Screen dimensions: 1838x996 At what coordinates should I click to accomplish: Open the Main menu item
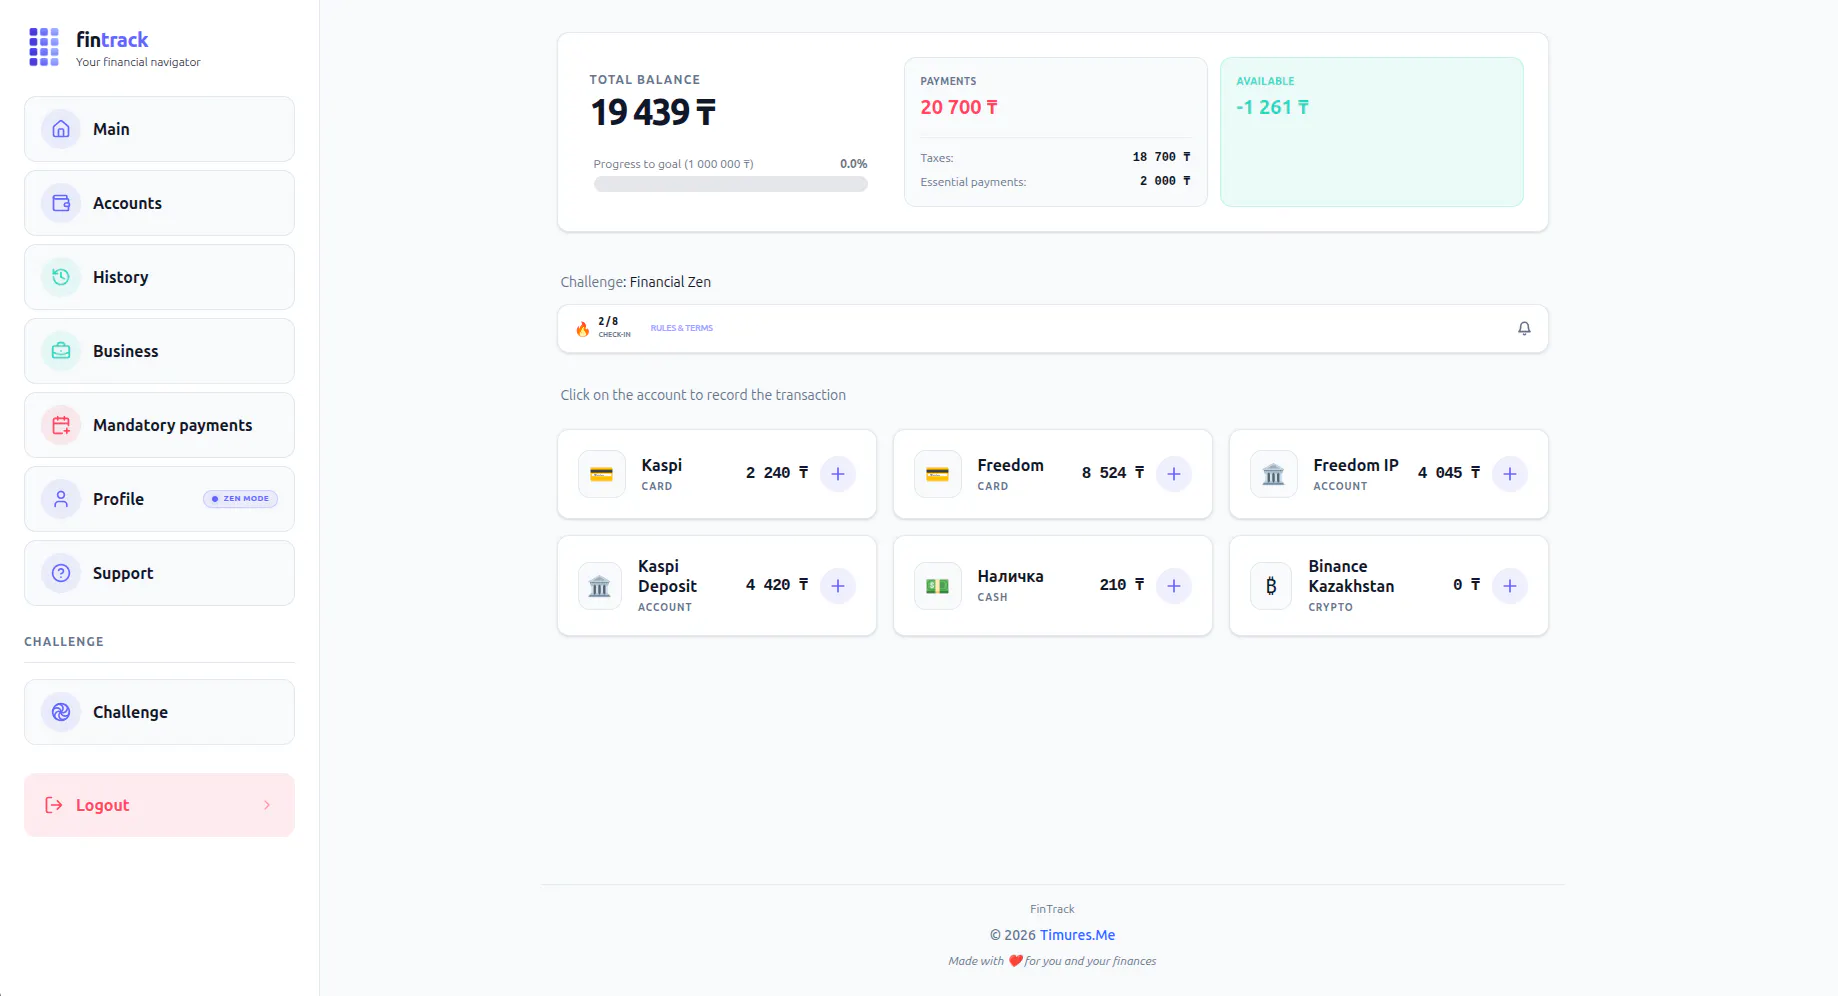tap(159, 129)
